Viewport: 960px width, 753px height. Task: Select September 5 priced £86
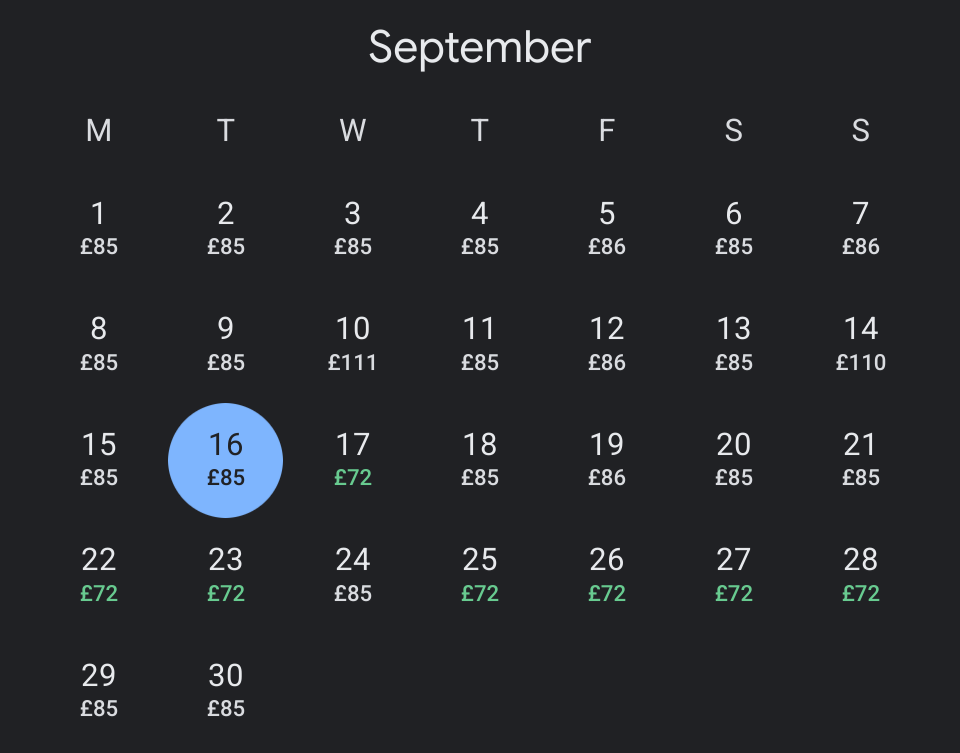(x=607, y=229)
